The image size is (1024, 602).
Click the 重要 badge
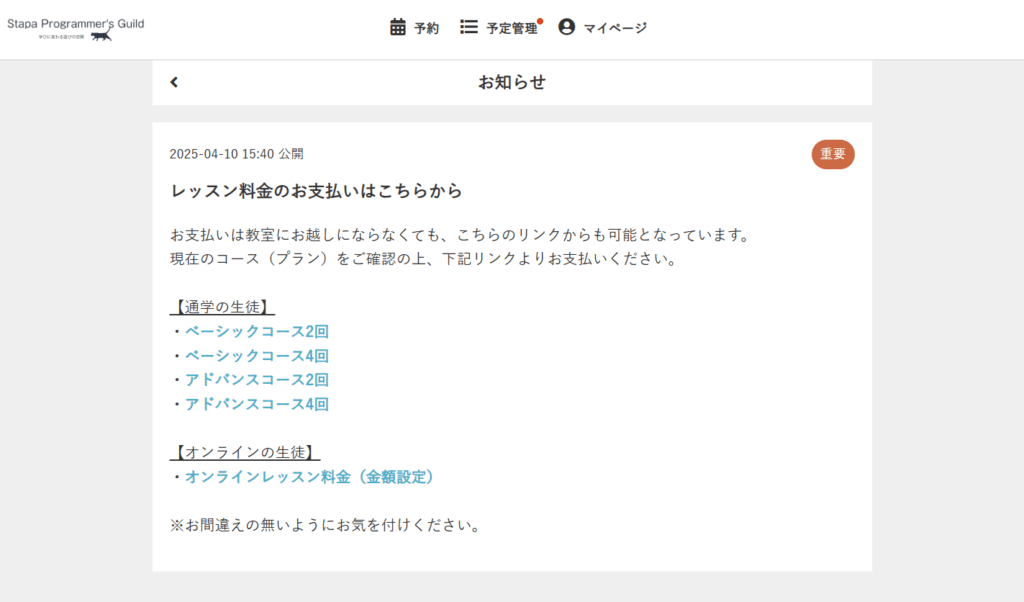click(833, 154)
